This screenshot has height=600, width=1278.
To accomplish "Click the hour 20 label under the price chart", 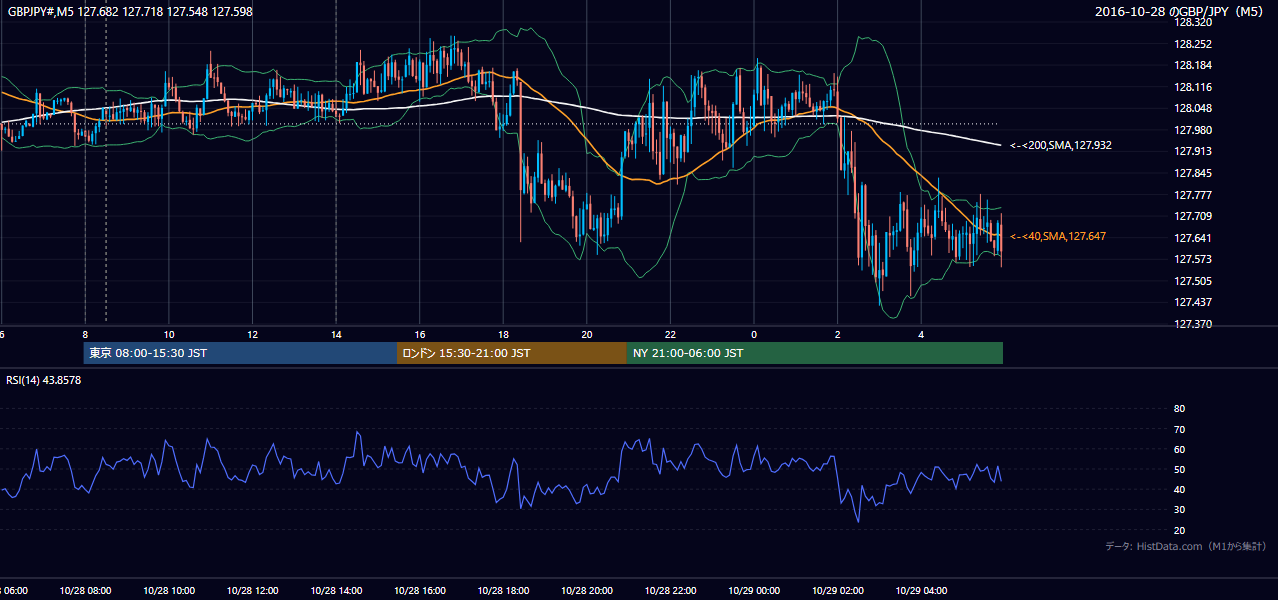I will point(587,334).
